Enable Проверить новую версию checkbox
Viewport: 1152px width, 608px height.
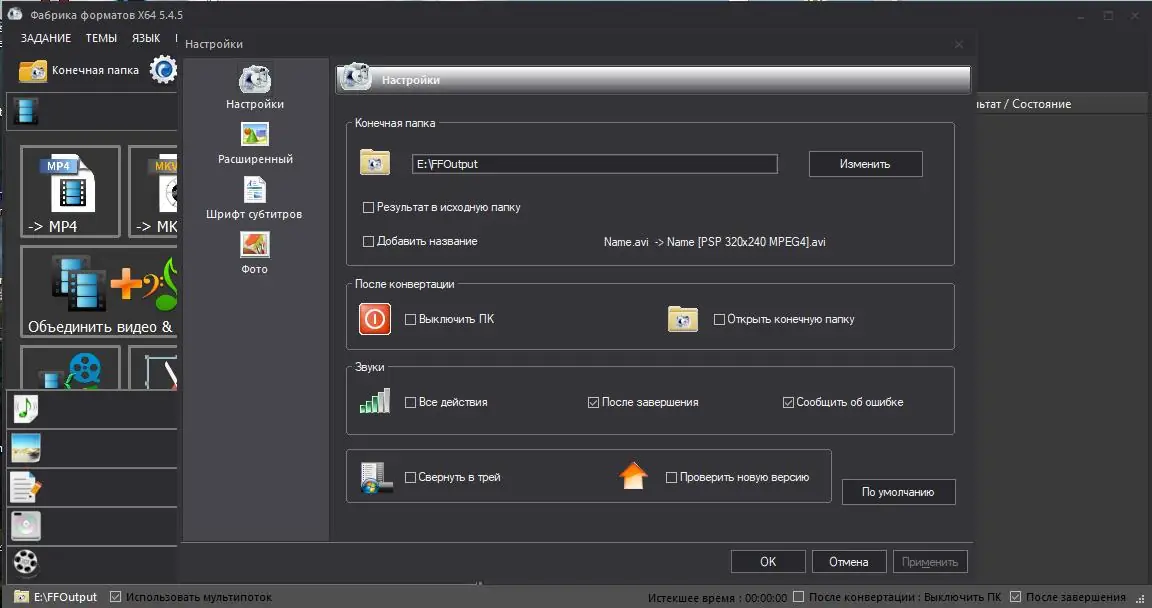pos(672,477)
